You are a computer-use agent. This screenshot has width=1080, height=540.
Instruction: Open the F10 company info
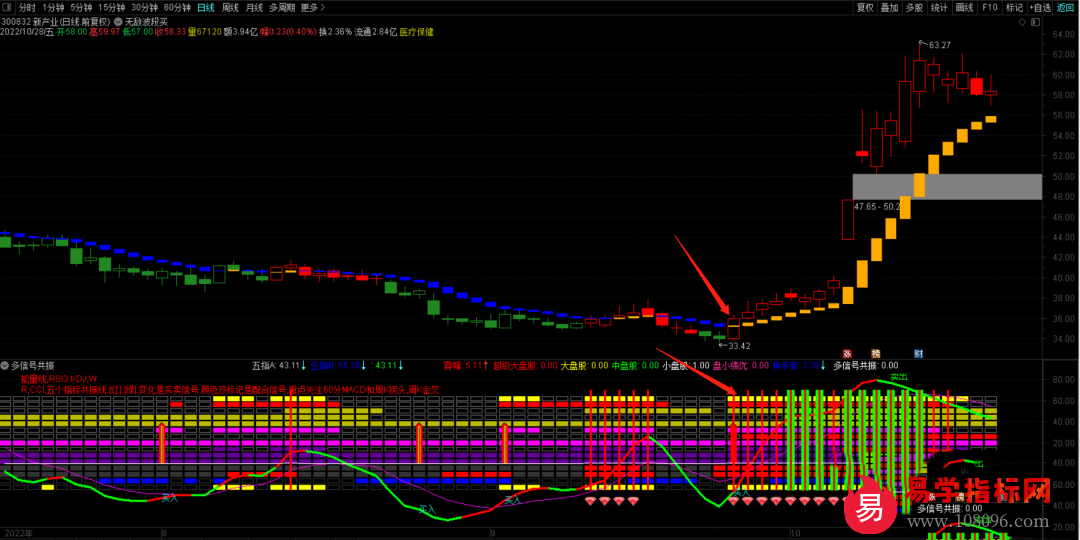989,8
